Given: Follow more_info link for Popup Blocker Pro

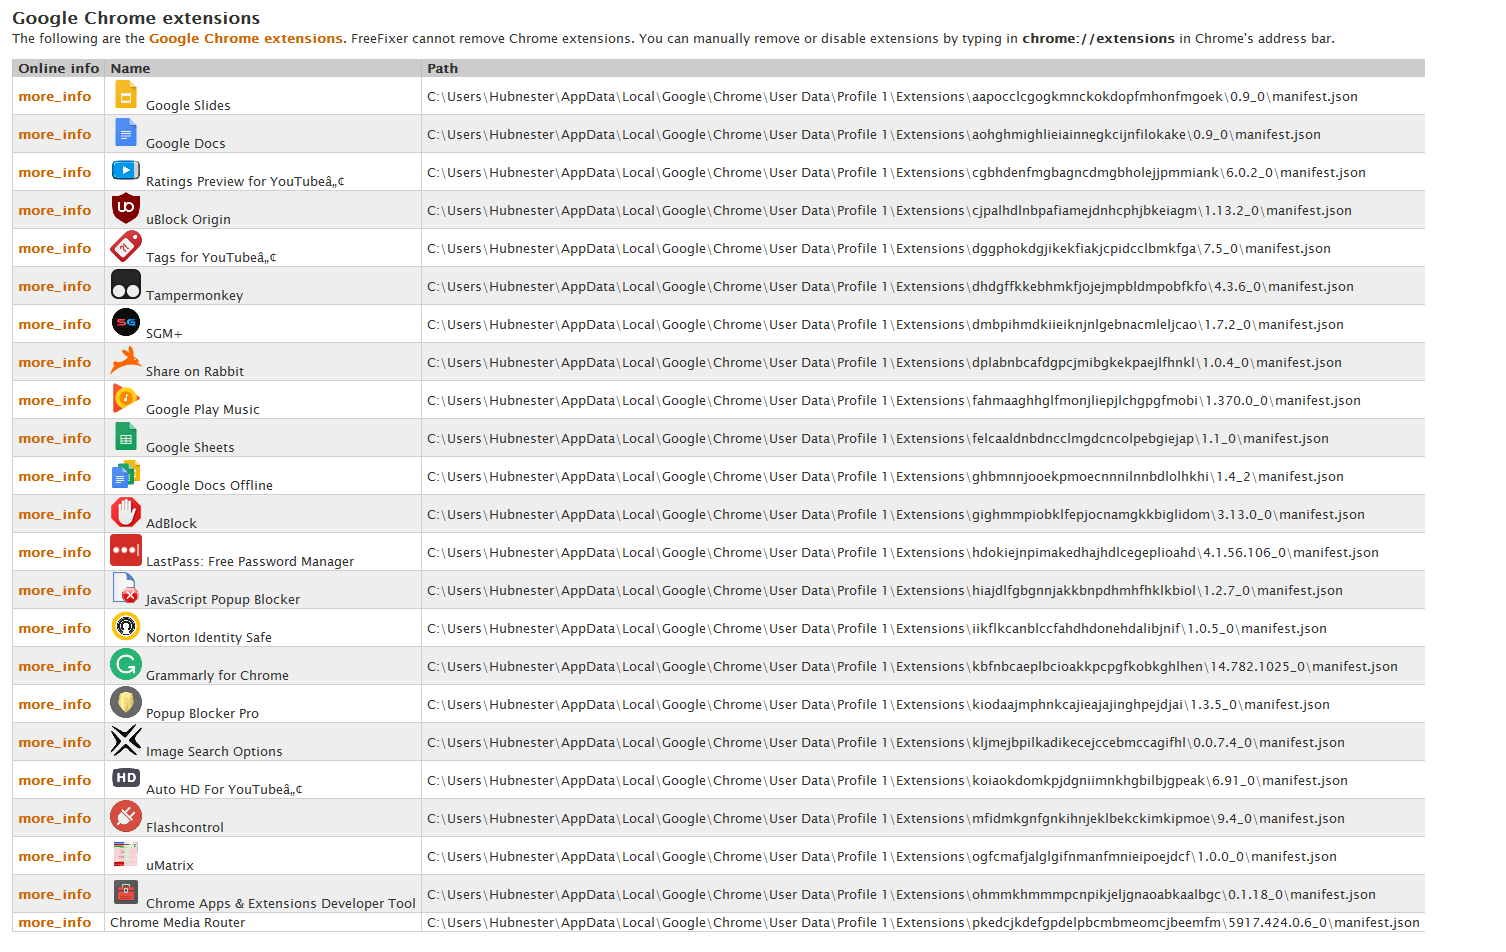Looking at the screenshot, I should pos(55,705).
